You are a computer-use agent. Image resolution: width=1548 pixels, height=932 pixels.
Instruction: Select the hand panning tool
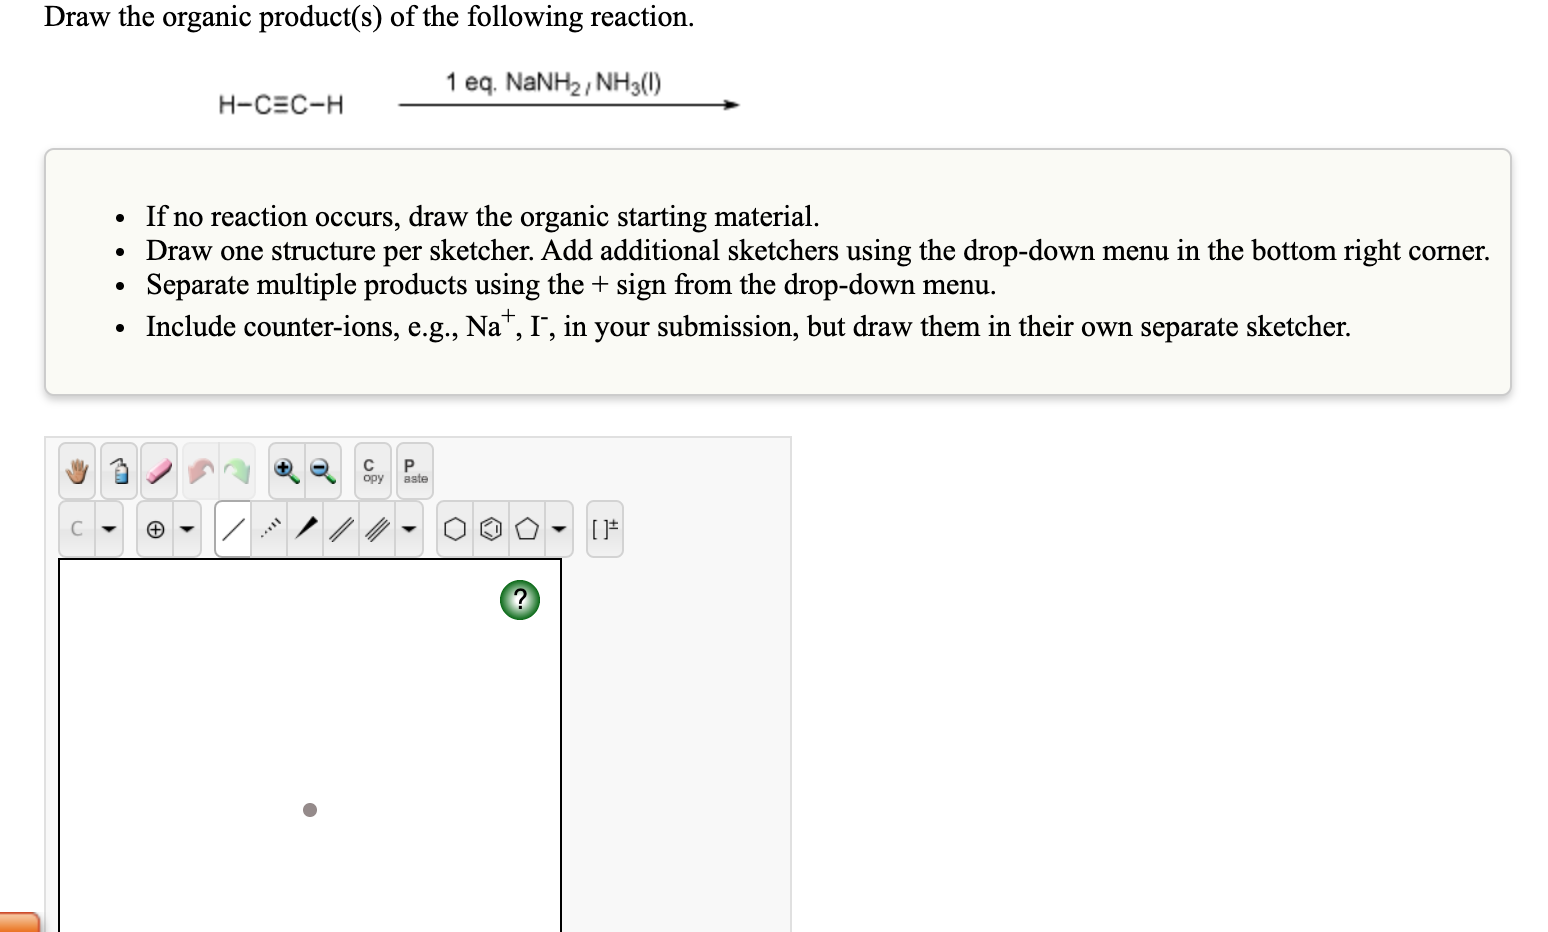(78, 470)
